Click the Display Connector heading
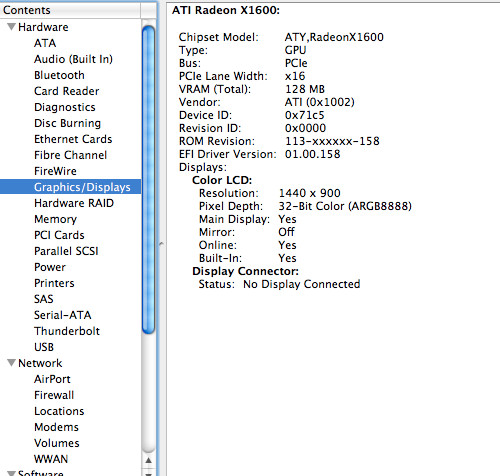This screenshot has height=476, width=500. 245,271
